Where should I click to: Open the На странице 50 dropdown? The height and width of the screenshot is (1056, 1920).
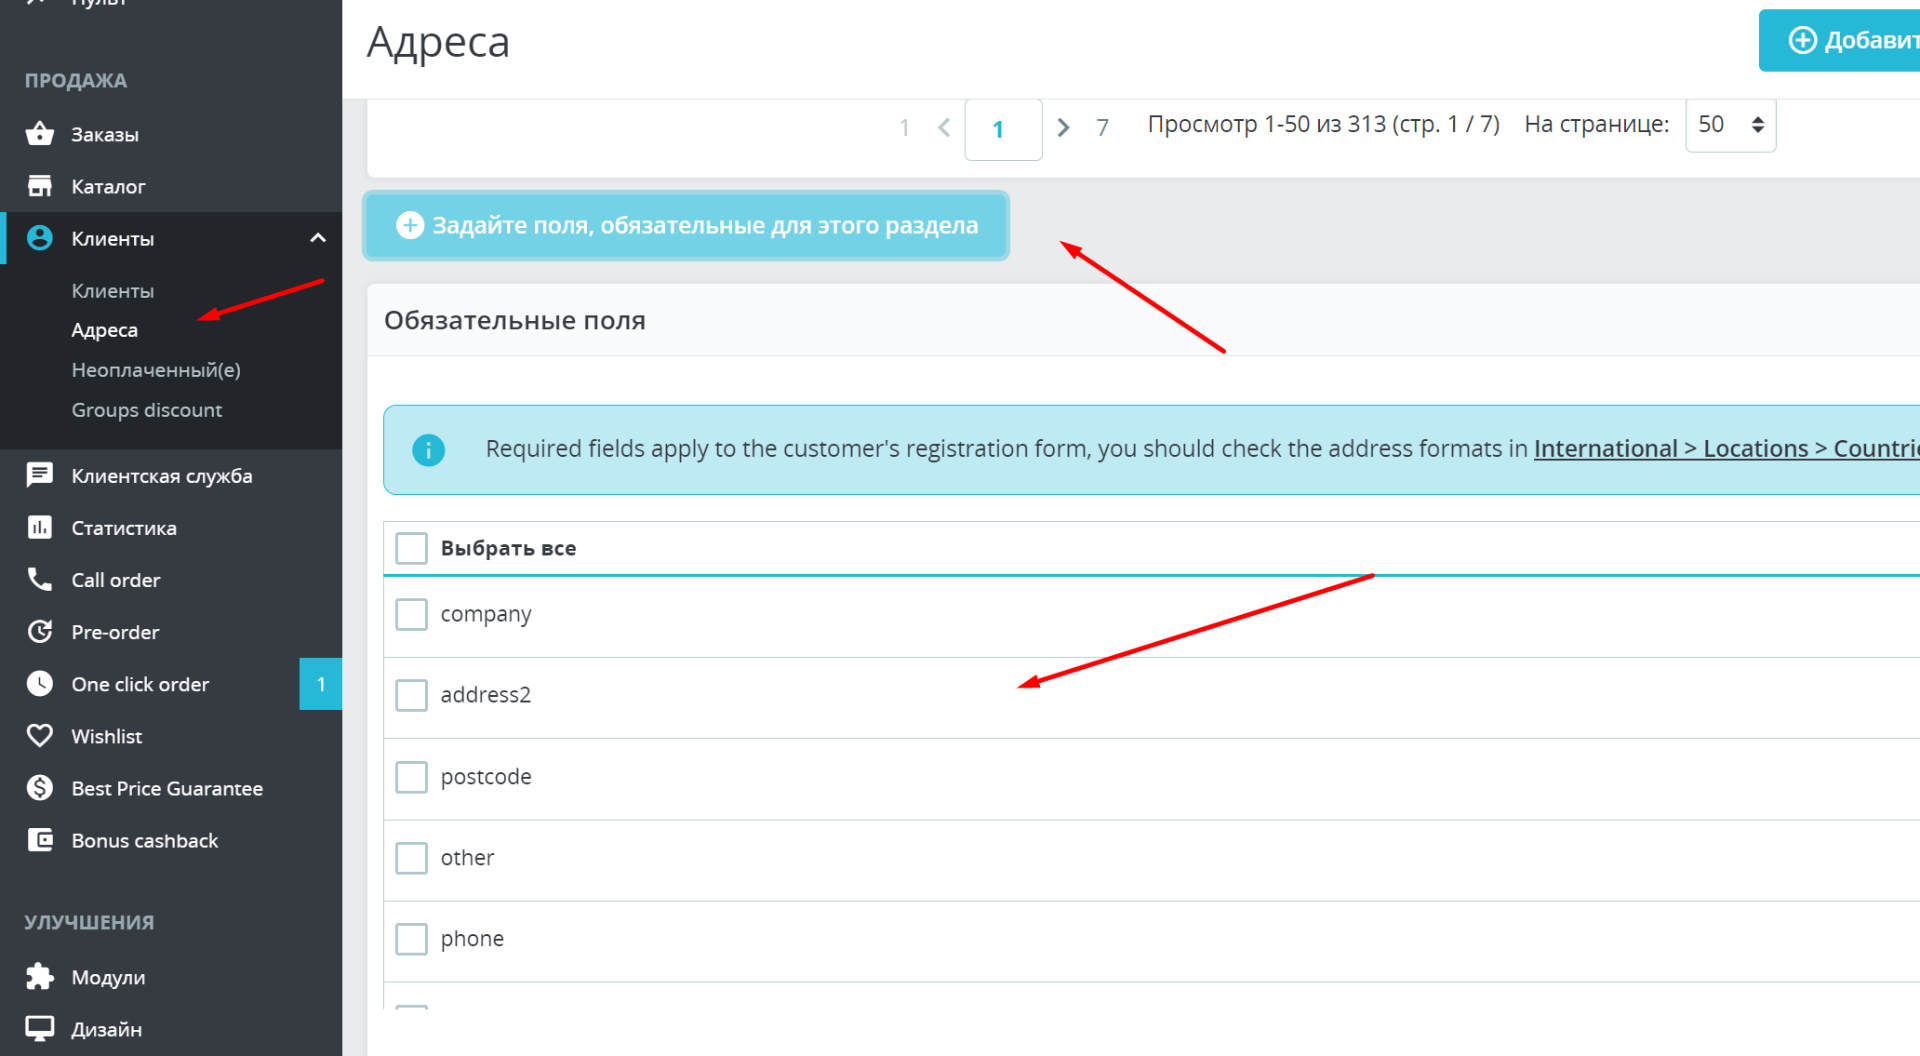1730,125
